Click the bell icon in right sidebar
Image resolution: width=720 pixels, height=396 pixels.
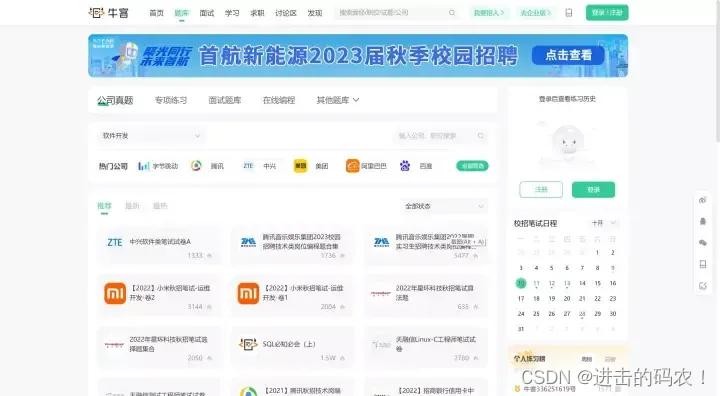[703, 221]
